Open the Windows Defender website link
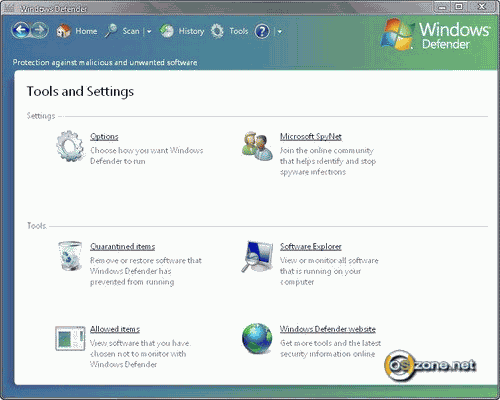Image resolution: width=500 pixels, height=400 pixels. coord(328,329)
